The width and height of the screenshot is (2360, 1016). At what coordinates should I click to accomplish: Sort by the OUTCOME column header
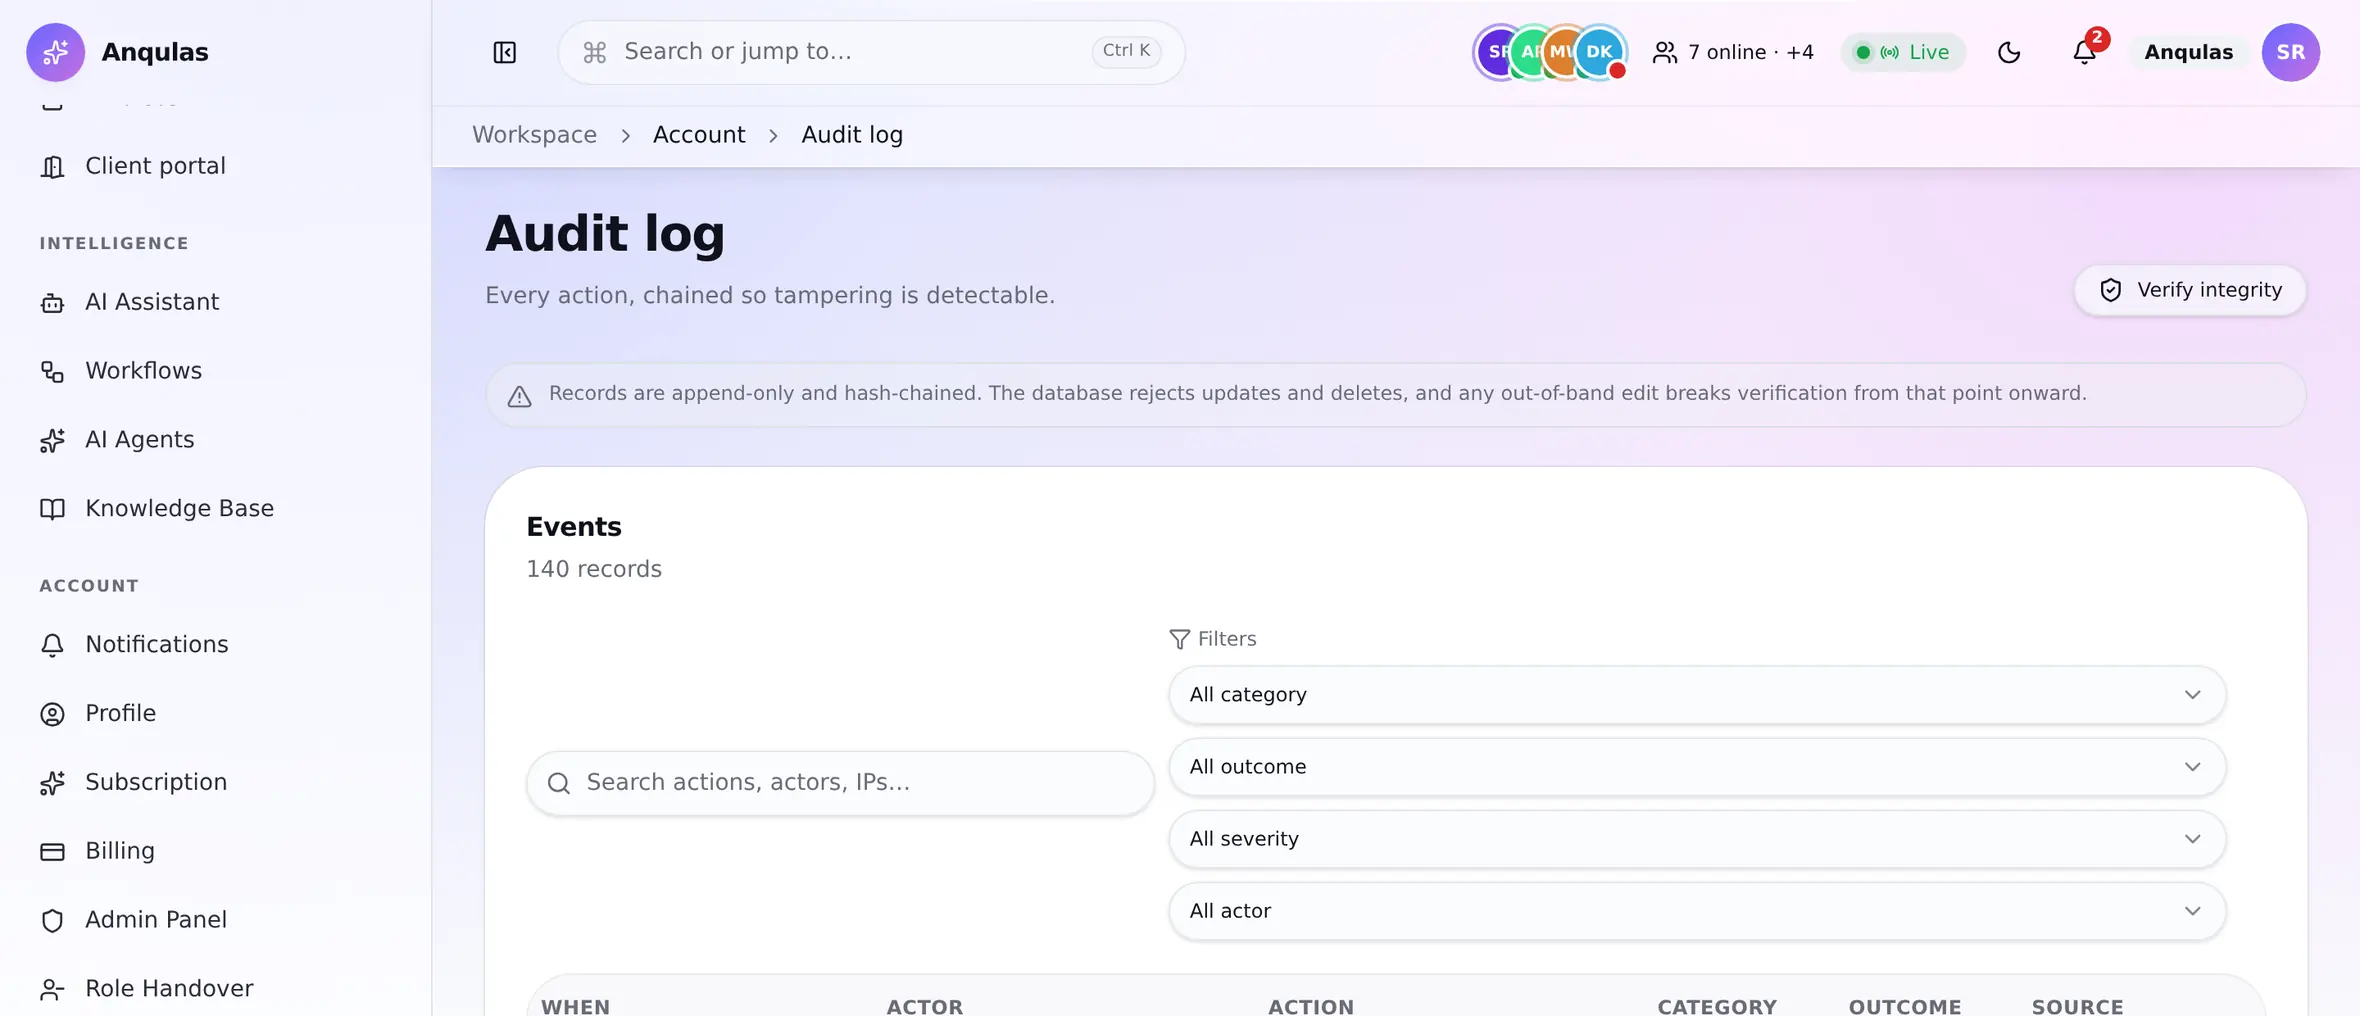(1904, 1006)
